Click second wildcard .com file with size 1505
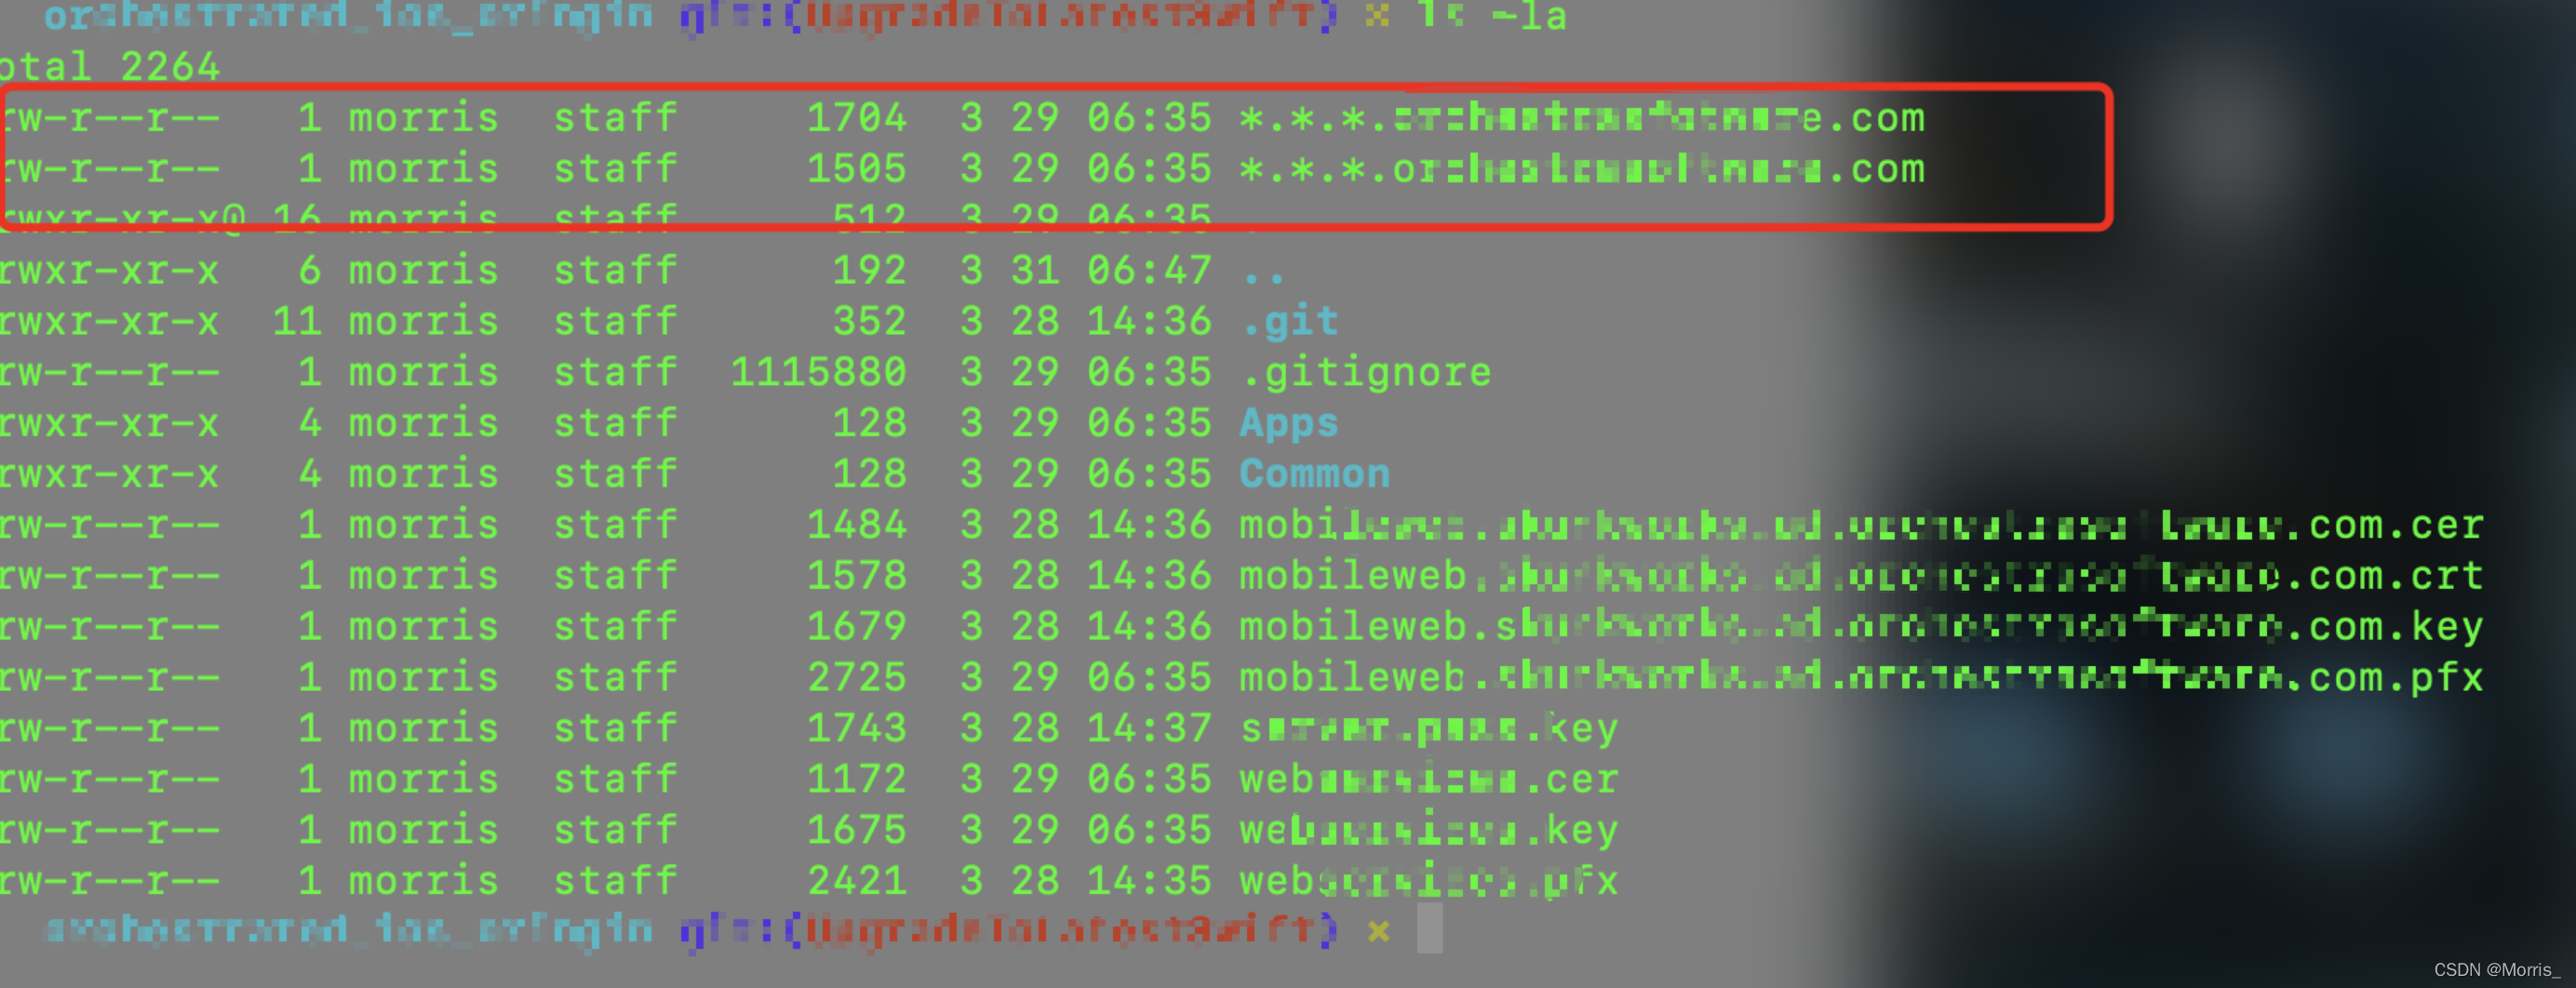Viewport: 2576px width, 988px height. 1582,169
